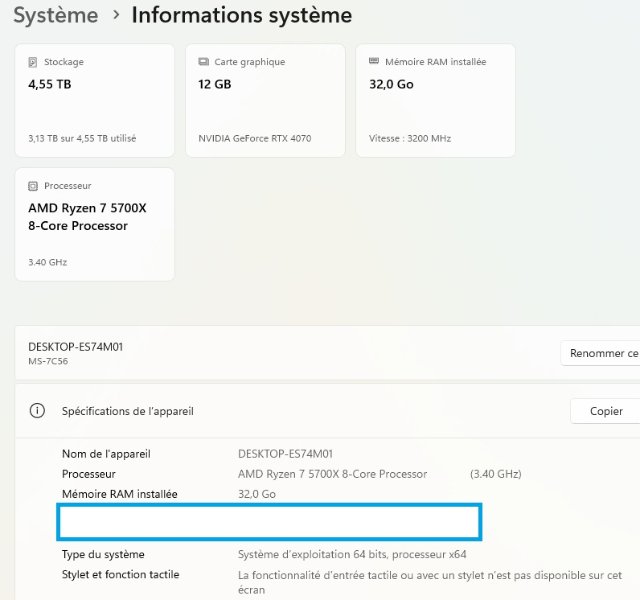Click the info icon beside Spécifications de l'appareil
This screenshot has height=600, width=640.
pyautogui.click(x=37, y=411)
